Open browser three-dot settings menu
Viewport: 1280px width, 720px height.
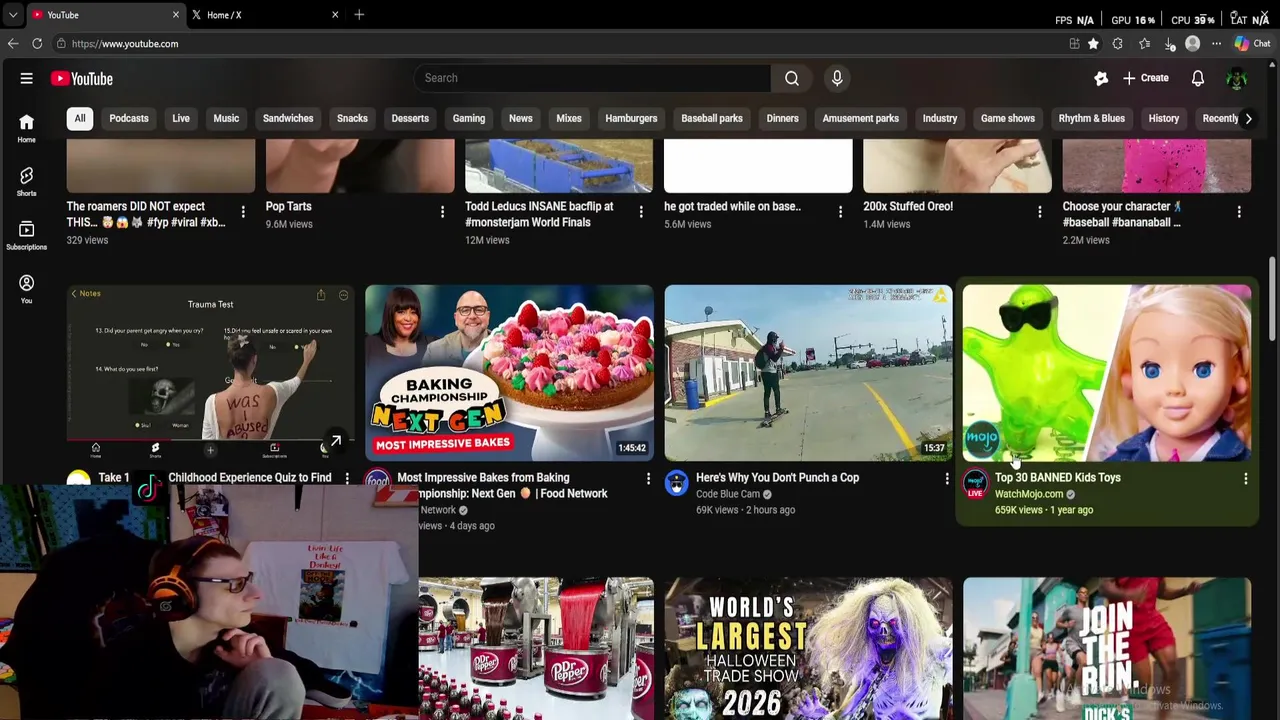coord(1216,44)
